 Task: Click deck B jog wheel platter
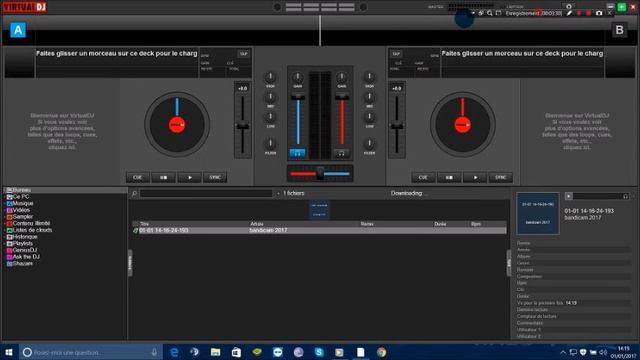click(462, 124)
